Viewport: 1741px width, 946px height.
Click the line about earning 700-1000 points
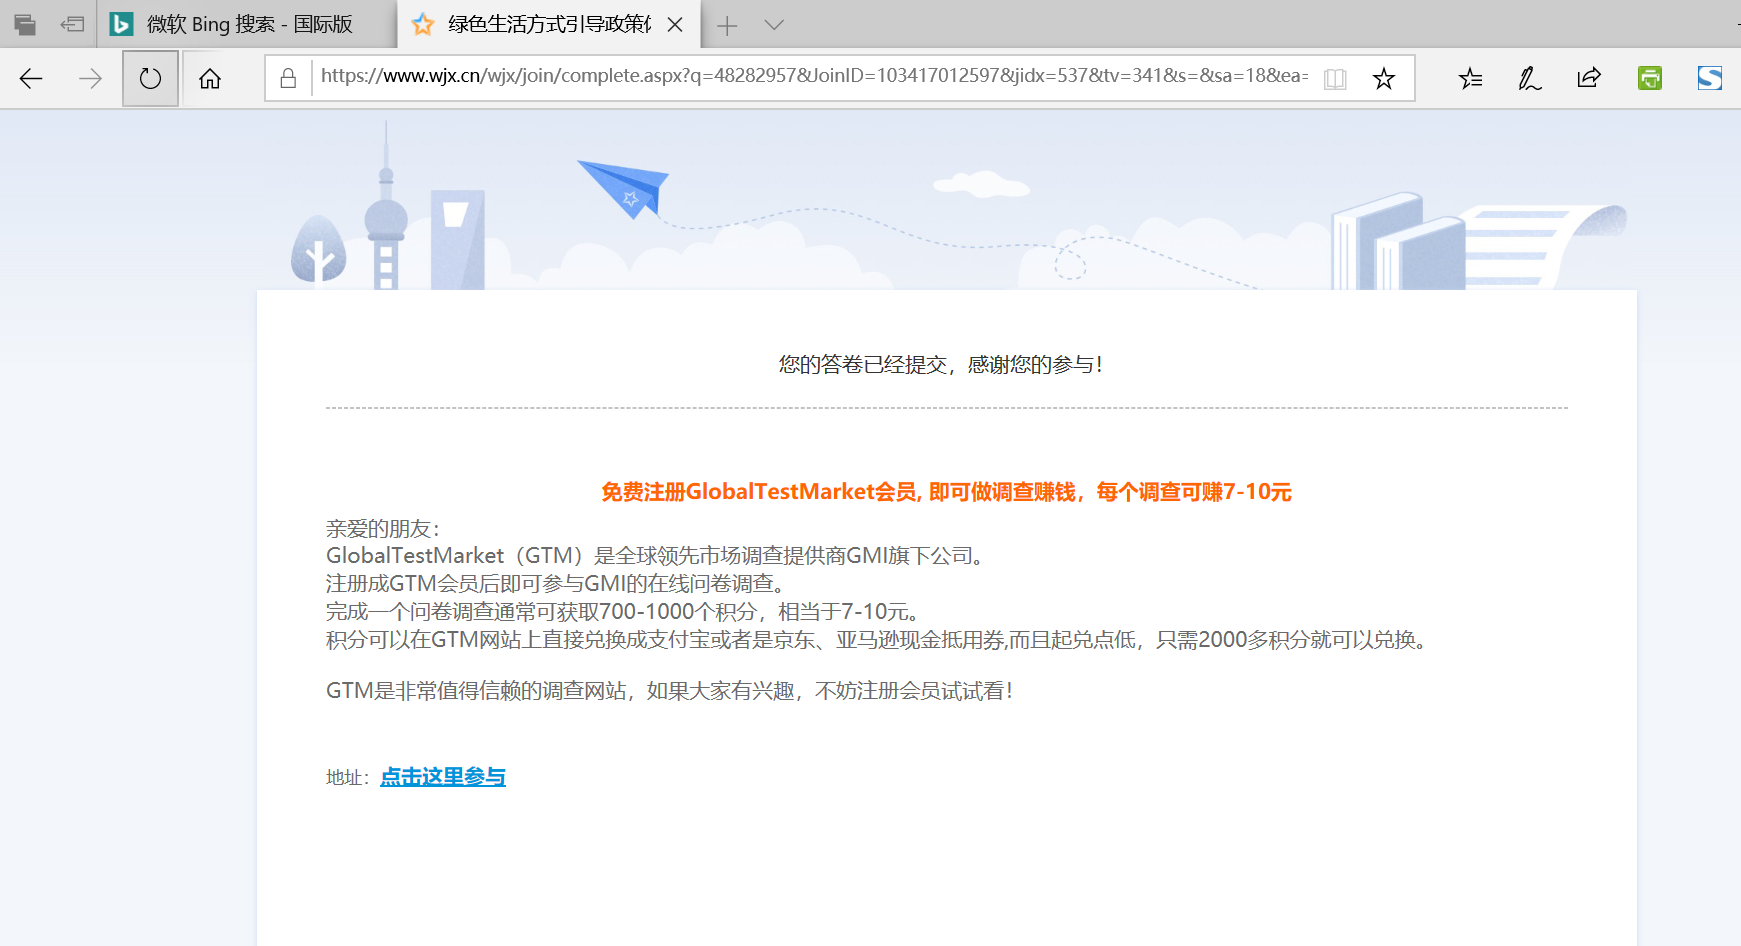pos(623,611)
